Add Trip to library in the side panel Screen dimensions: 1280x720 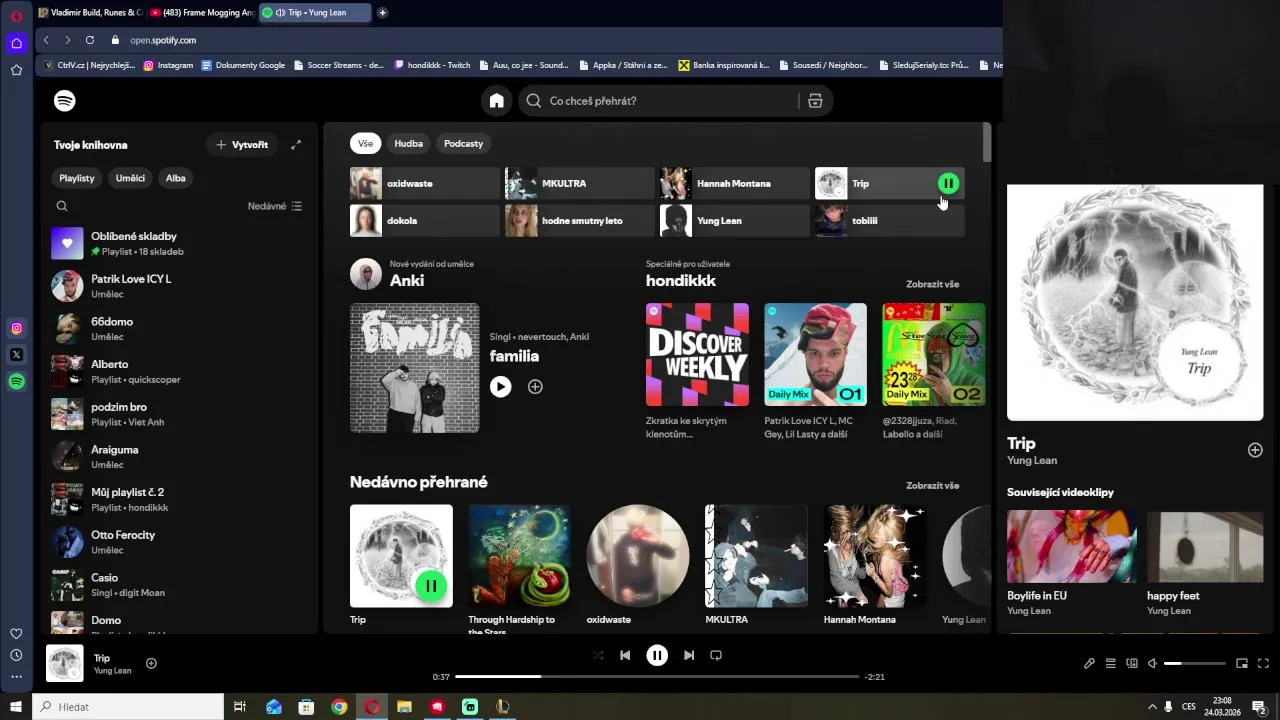(x=1255, y=450)
